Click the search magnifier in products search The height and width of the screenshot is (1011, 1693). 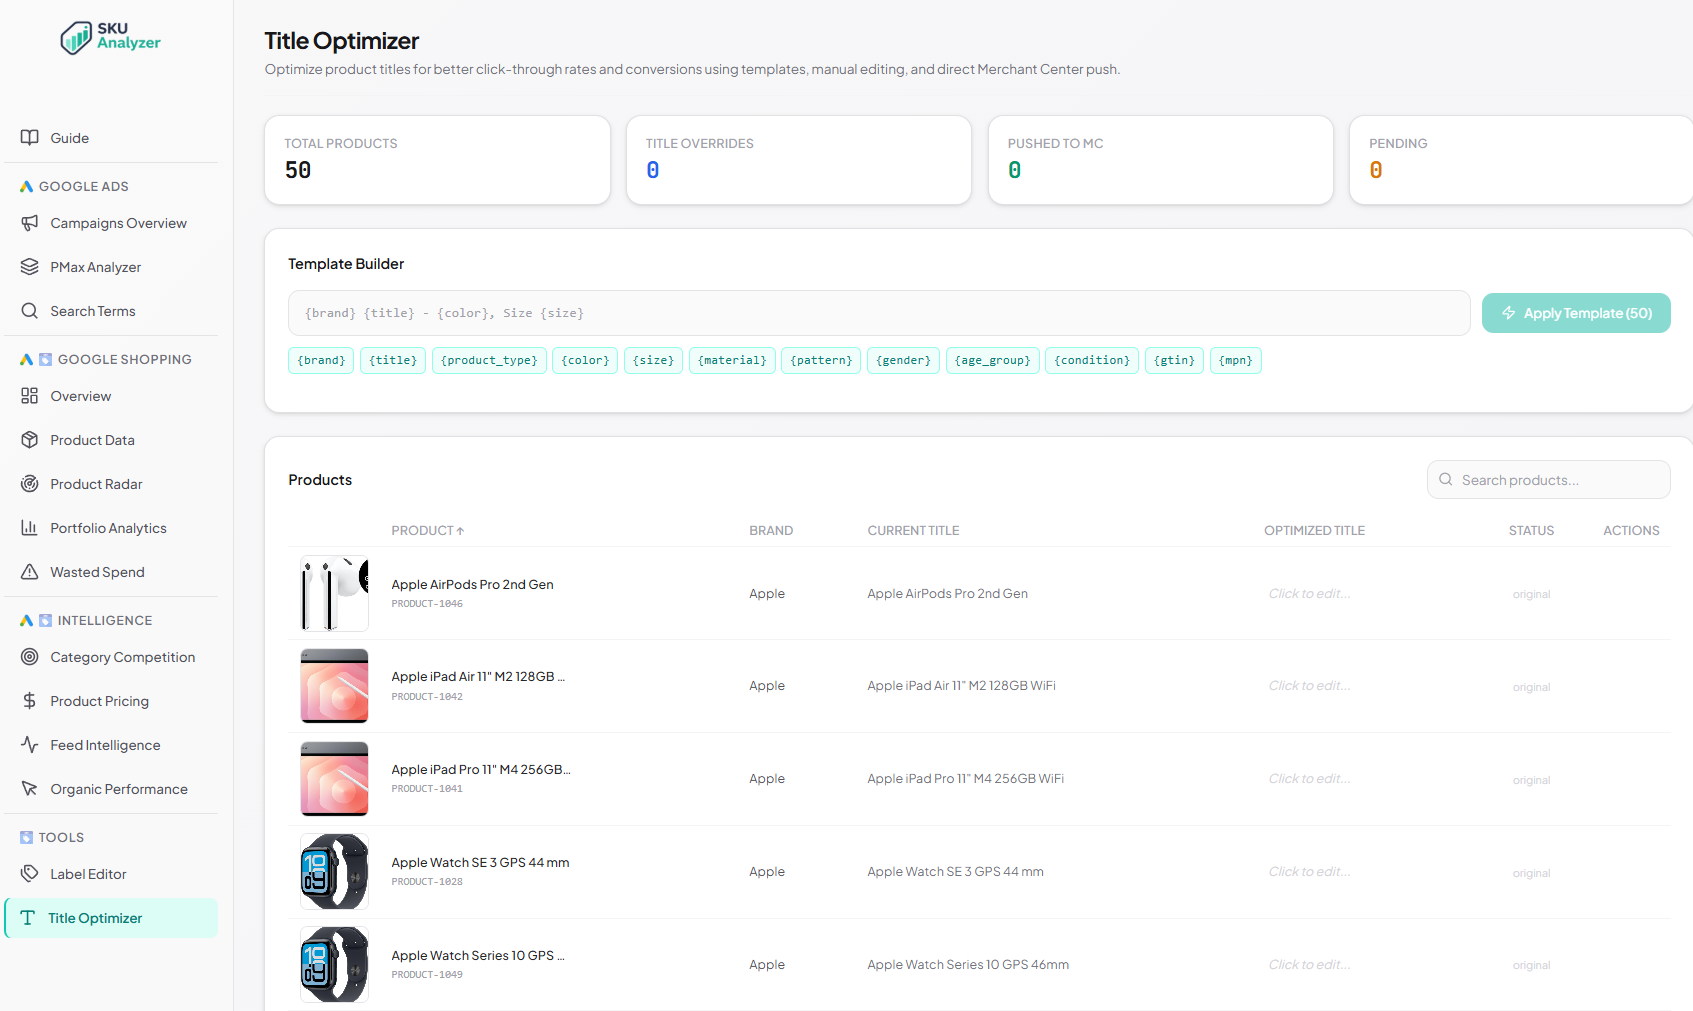(1446, 480)
